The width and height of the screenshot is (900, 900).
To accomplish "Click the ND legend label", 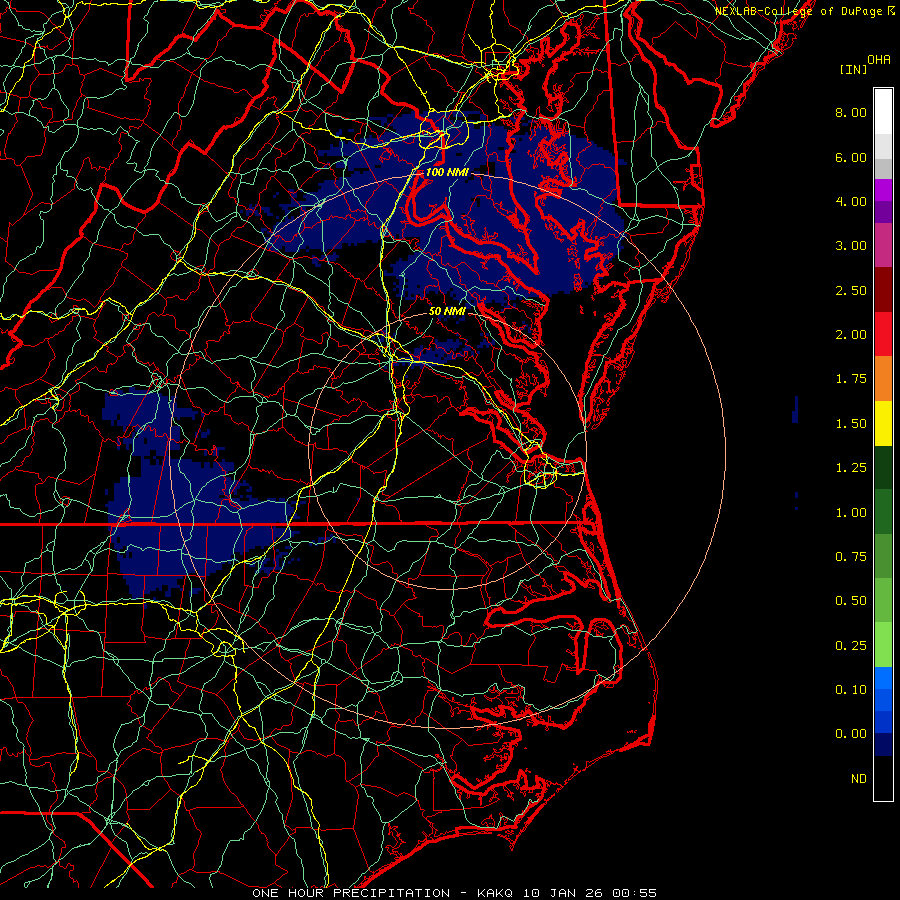I will pyautogui.click(x=859, y=779).
